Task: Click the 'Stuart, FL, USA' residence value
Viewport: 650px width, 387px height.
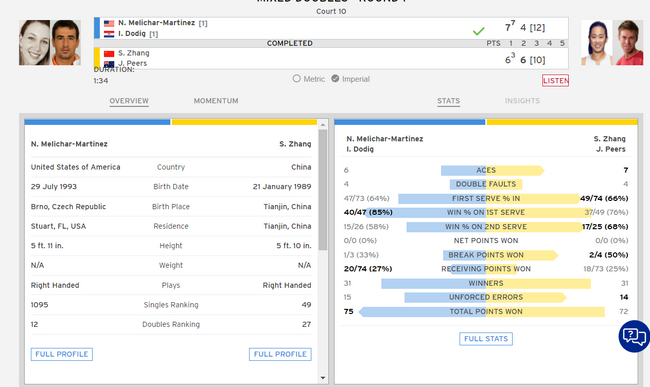Action: 58,226
